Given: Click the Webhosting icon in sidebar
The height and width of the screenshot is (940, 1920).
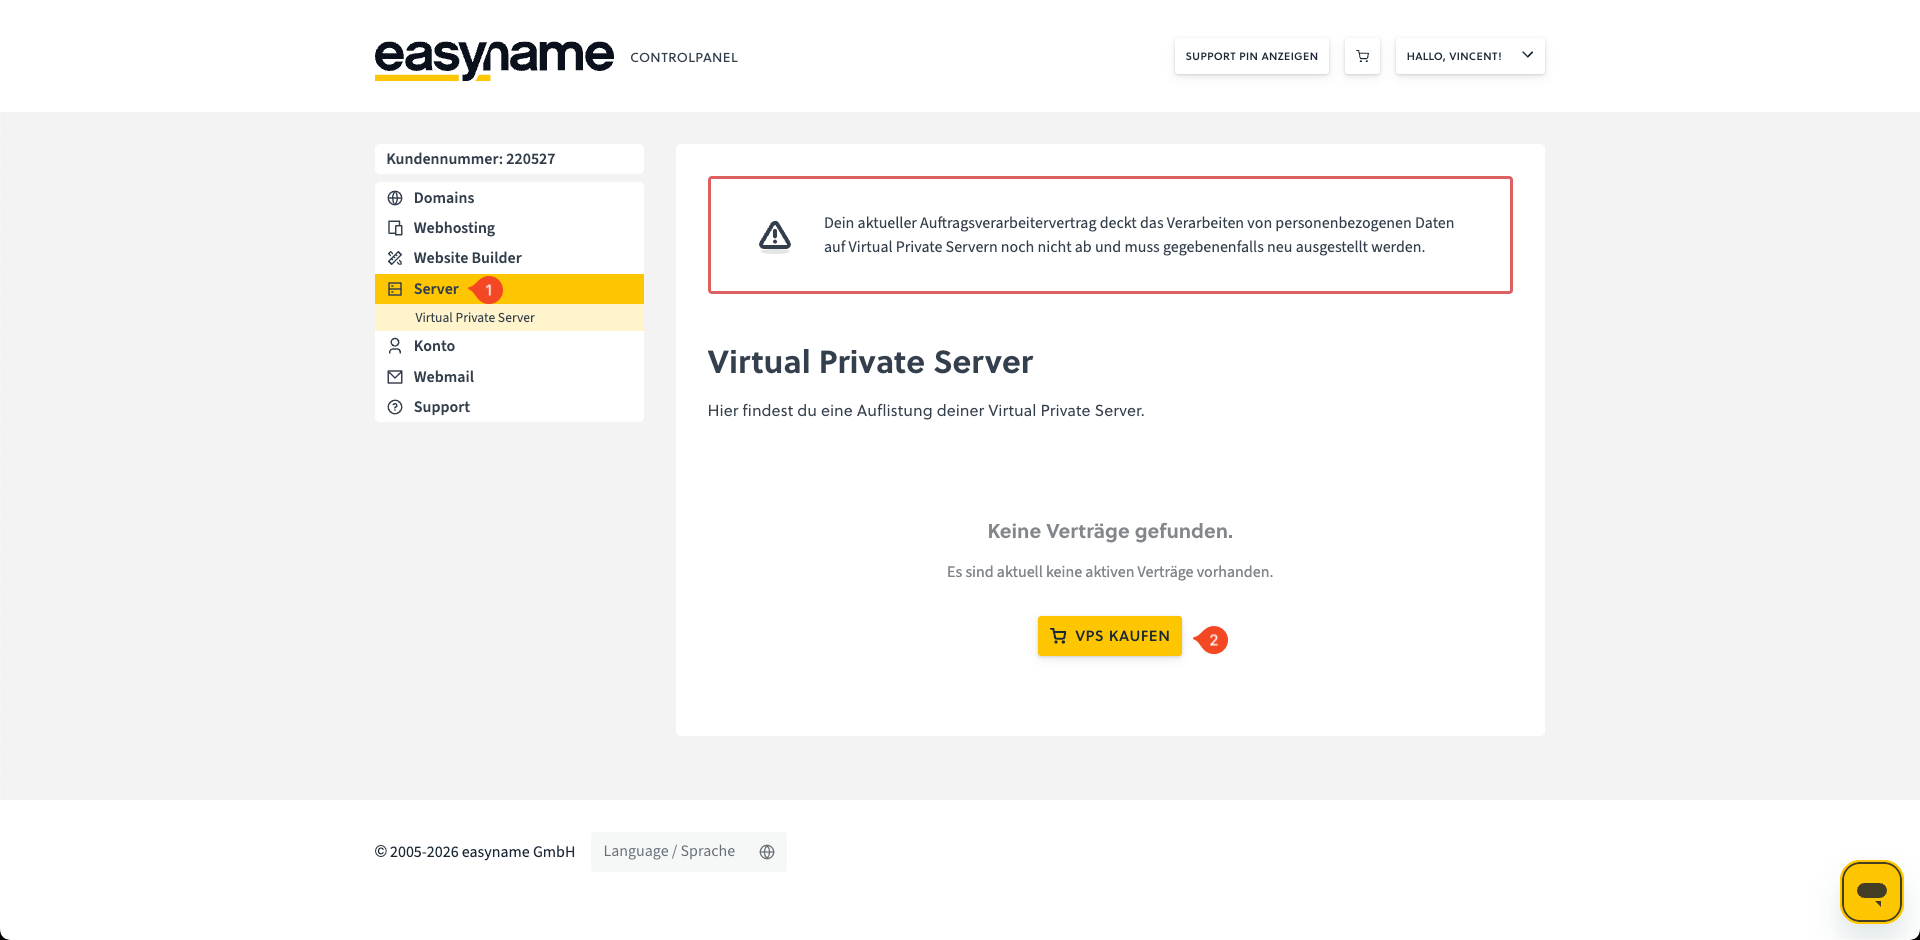Looking at the screenshot, I should pos(395,228).
